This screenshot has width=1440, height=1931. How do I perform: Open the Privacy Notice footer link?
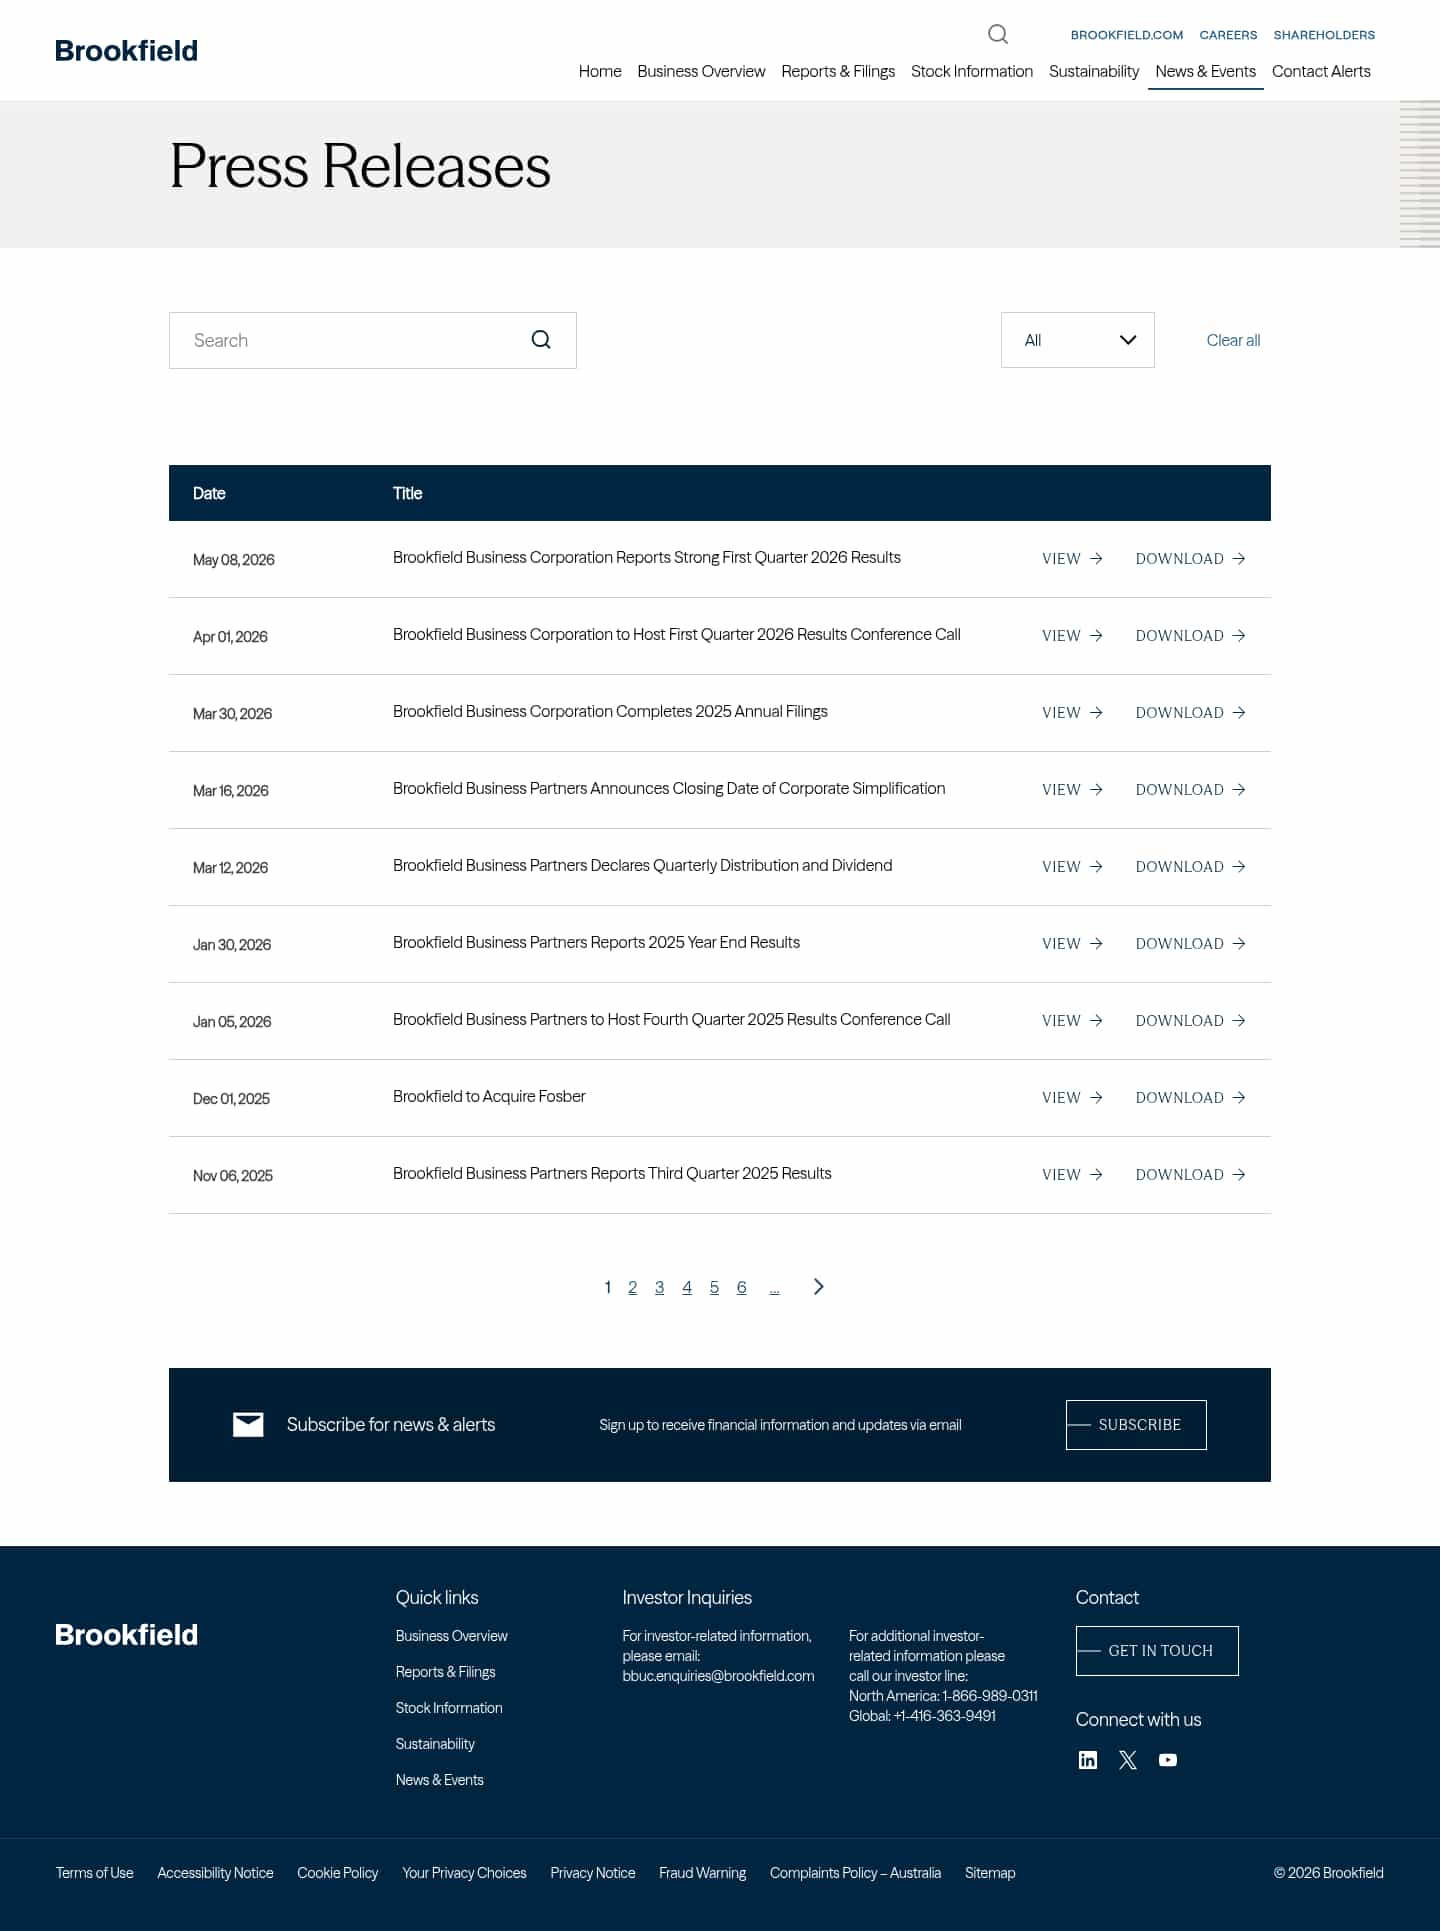pos(593,1873)
